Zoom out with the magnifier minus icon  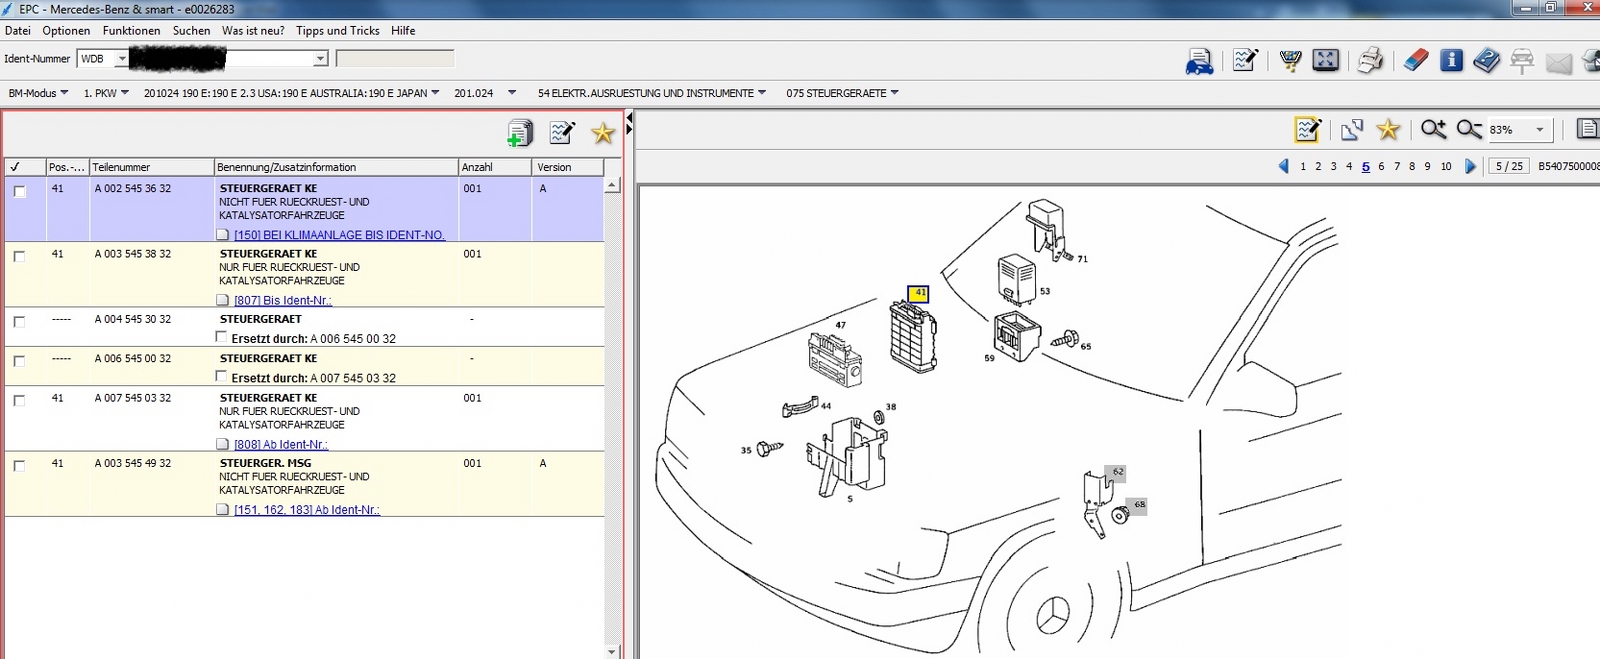point(1469,129)
